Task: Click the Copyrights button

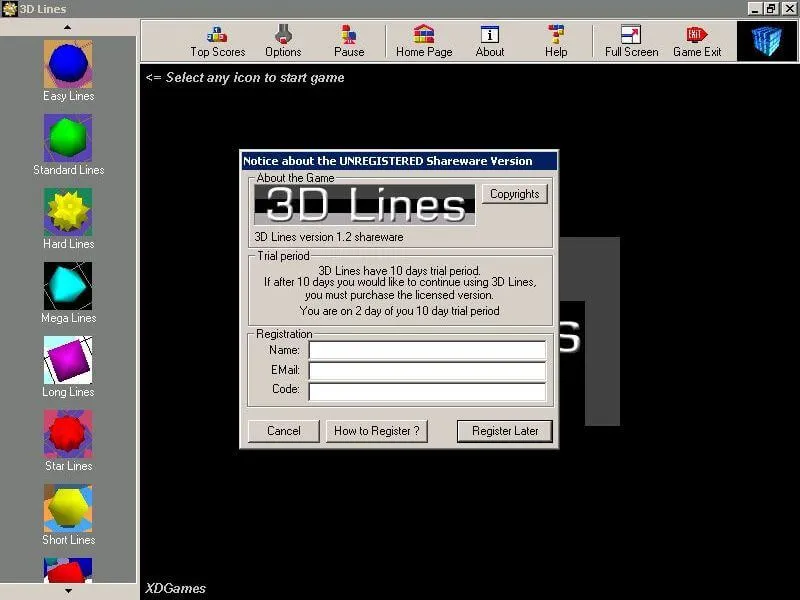Action: click(x=514, y=194)
